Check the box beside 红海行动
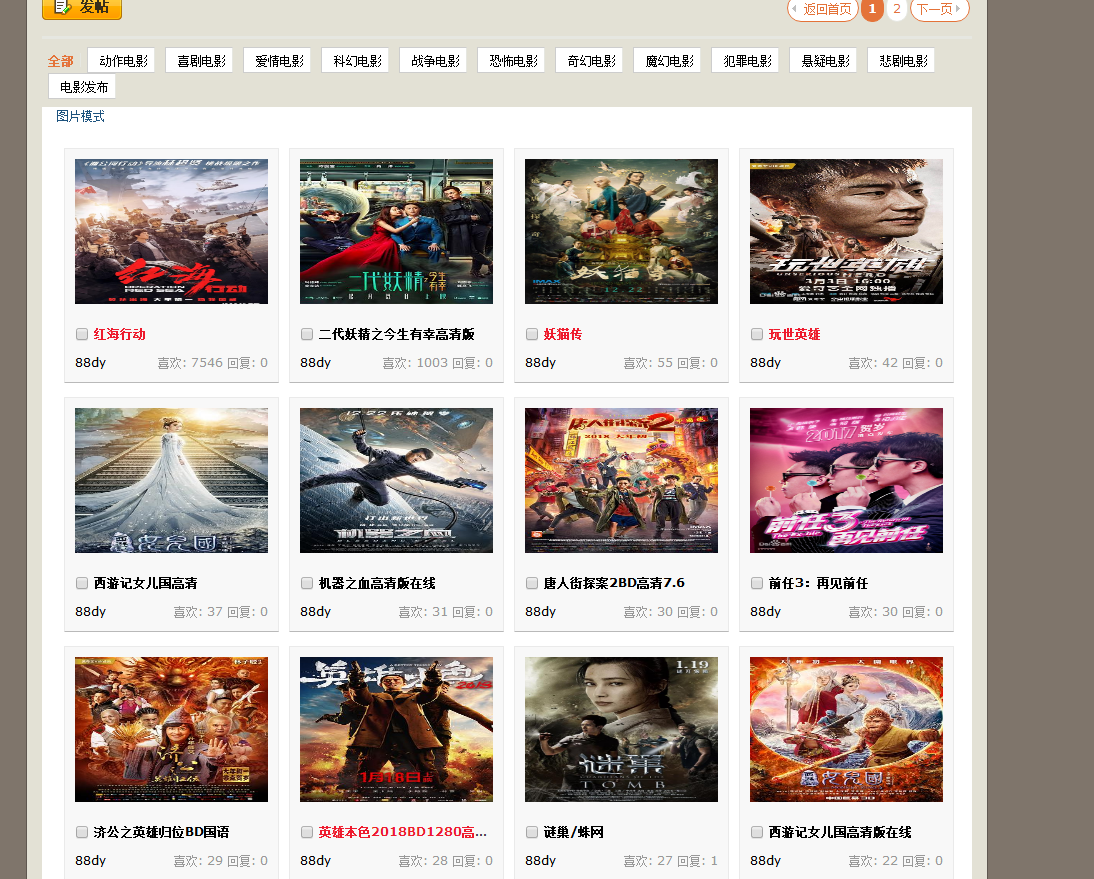The width and height of the screenshot is (1094, 879). coord(82,334)
